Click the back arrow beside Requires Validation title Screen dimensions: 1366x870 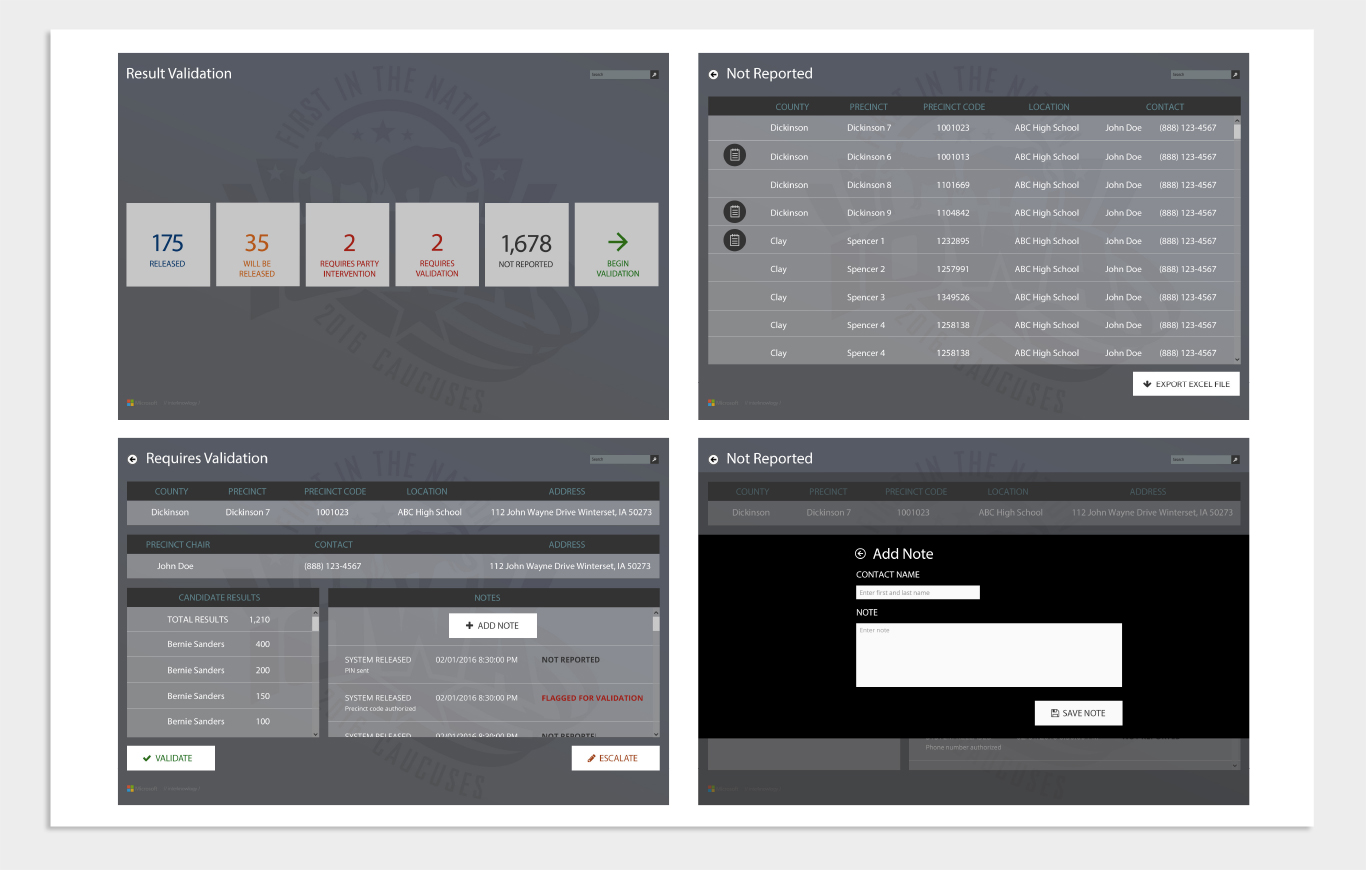(132, 459)
